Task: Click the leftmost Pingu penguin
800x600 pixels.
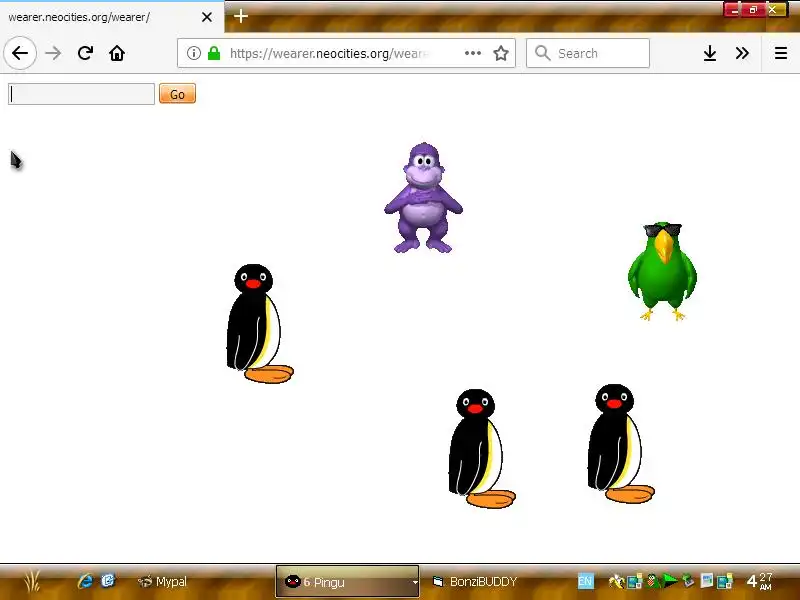Action: coord(258,324)
